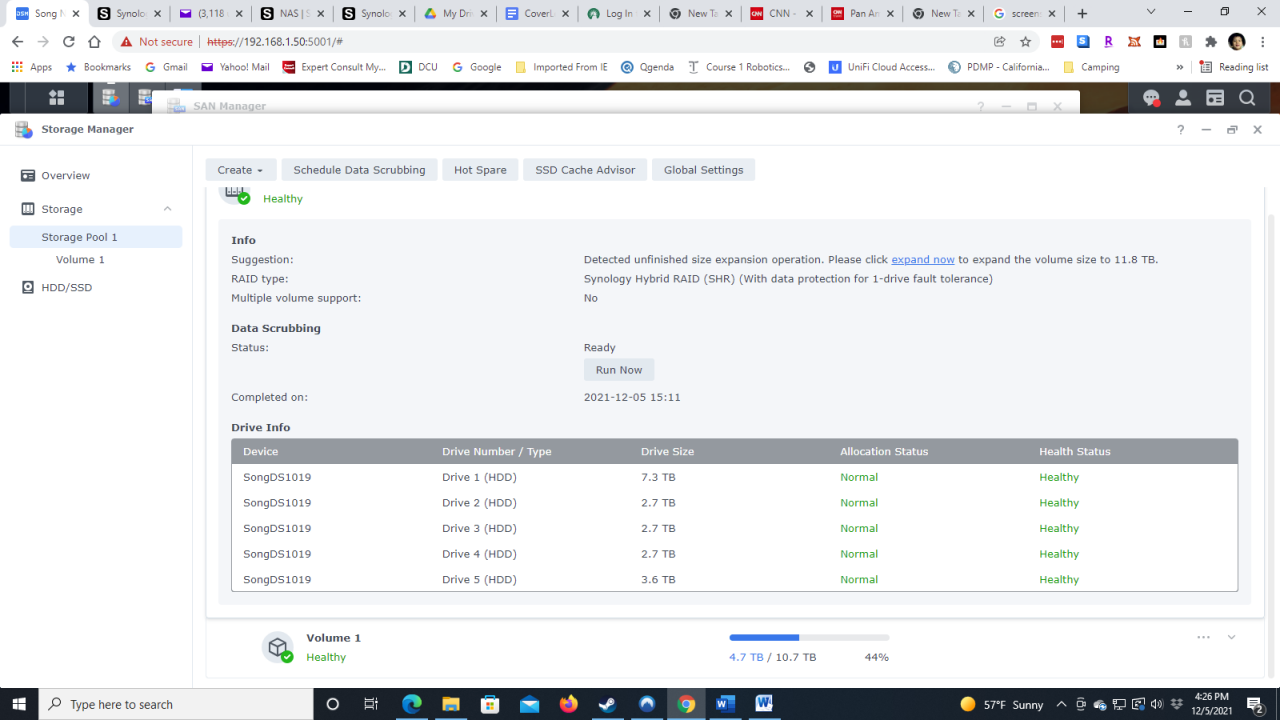The height and width of the screenshot is (720, 1280).
Task: Open UniFi Cloud Access bookmark
Action: [x=882, y=67]
